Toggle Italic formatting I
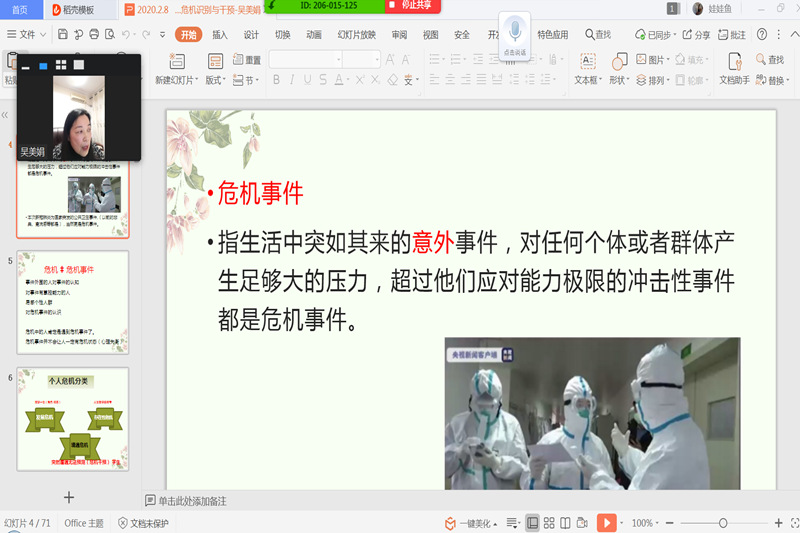800x533 pixels. tap(292, 80)
